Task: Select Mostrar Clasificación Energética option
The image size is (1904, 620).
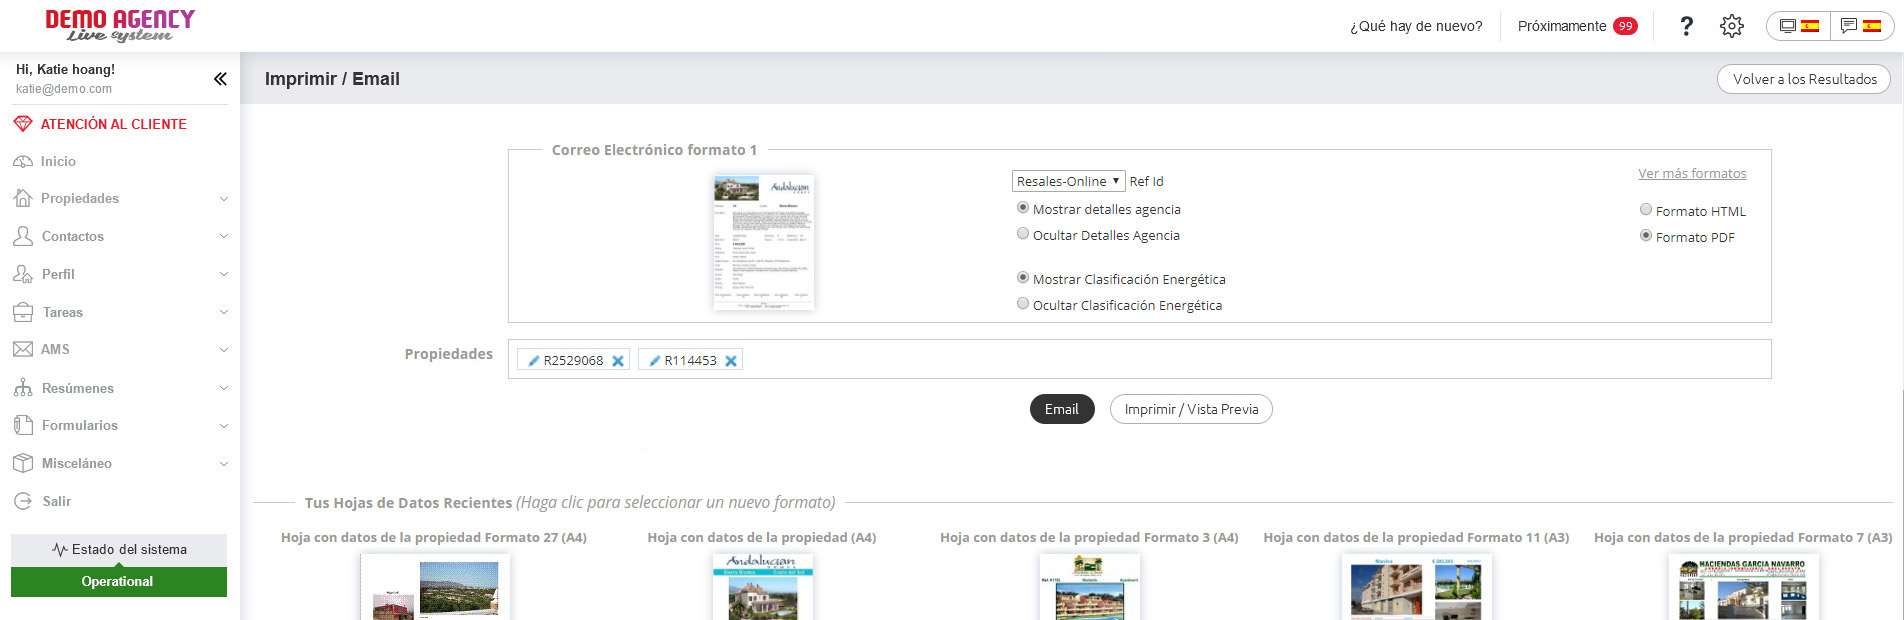Action: [1023, 278]
